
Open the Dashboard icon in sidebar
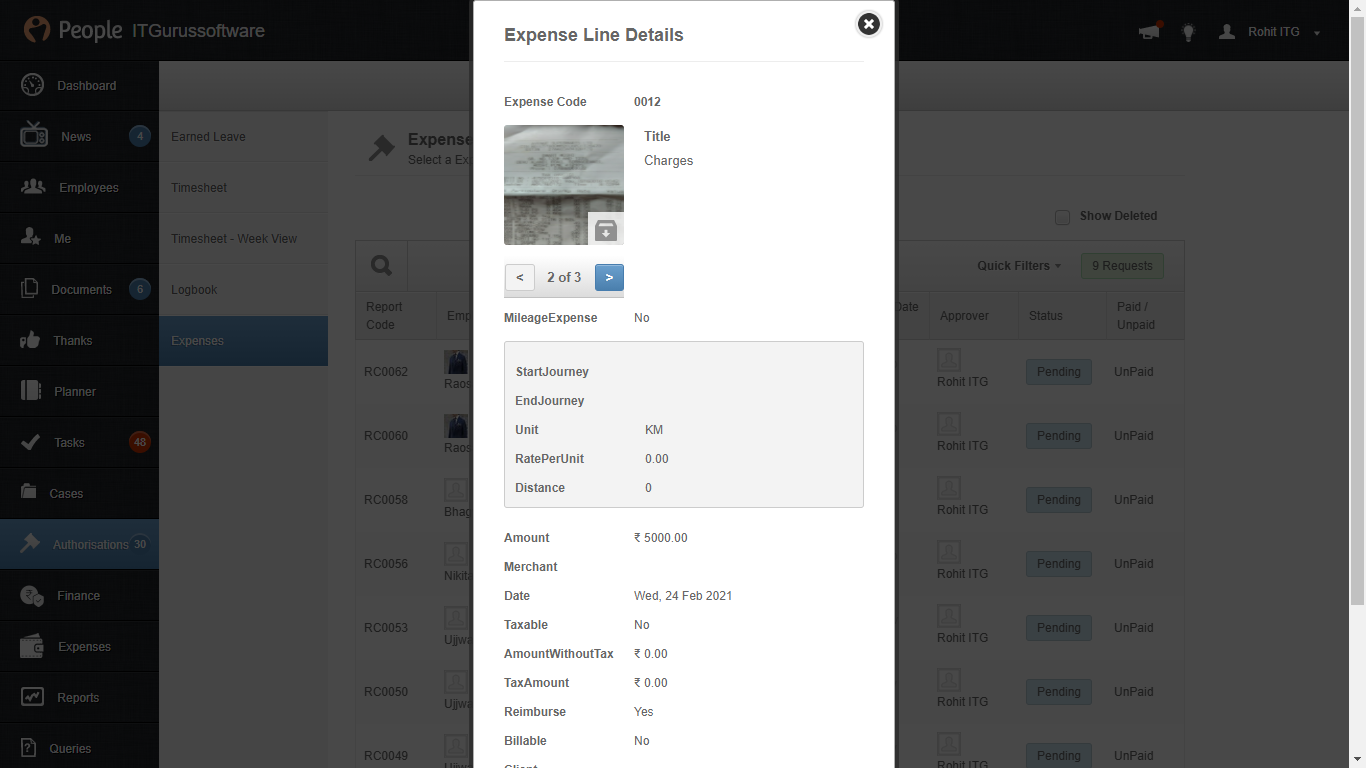pyautogui.click(x=33, y=85)
